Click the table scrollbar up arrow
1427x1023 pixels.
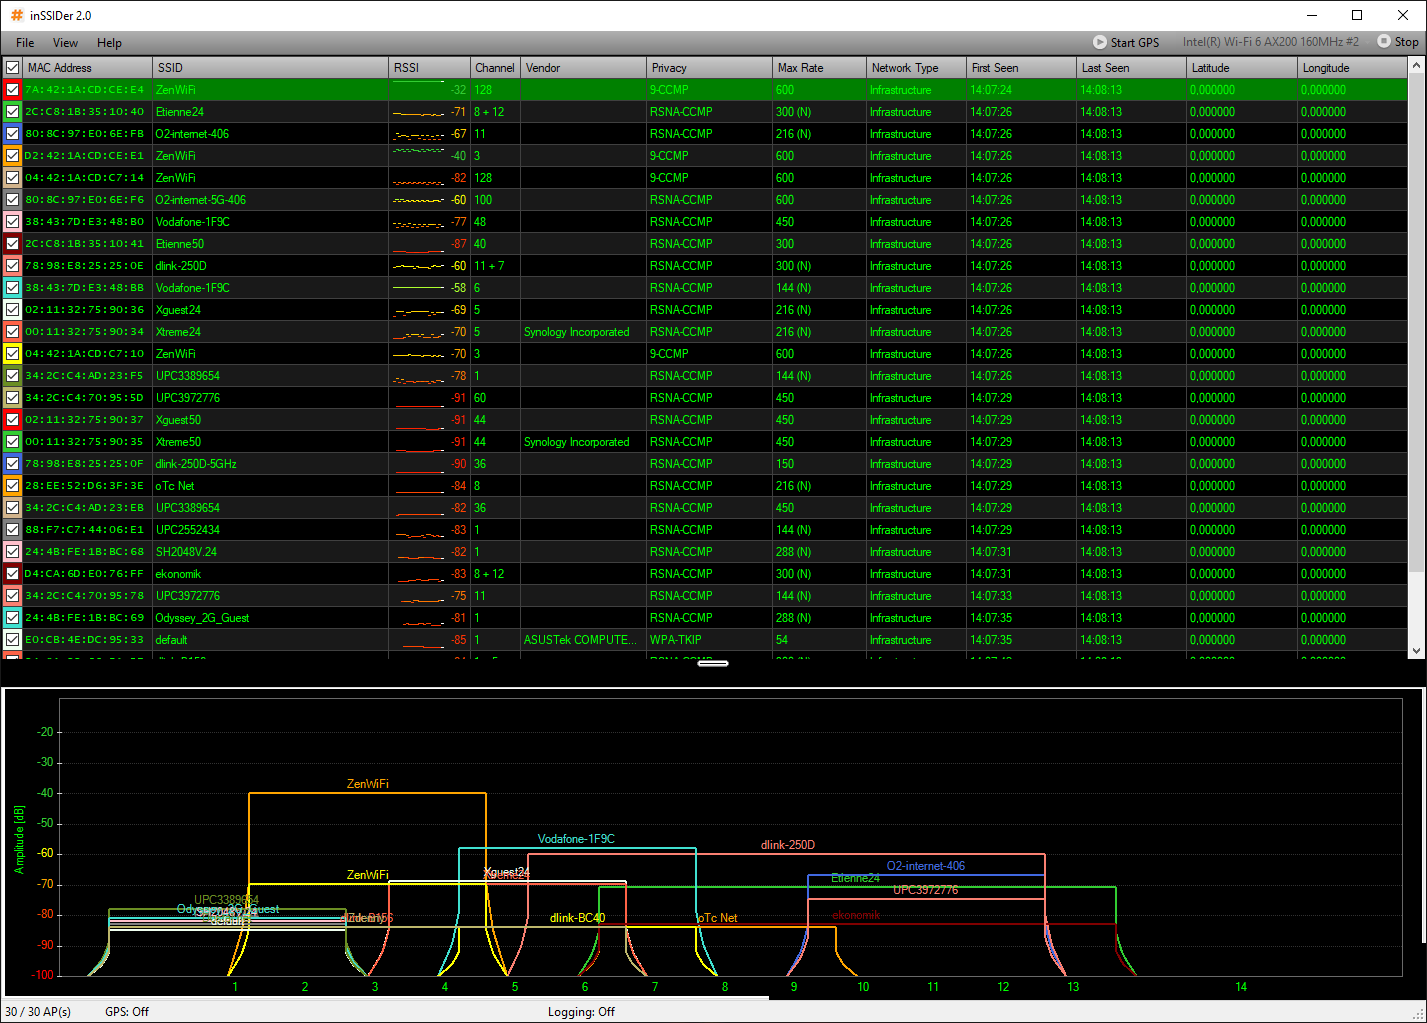click(x=1416, y=66)
